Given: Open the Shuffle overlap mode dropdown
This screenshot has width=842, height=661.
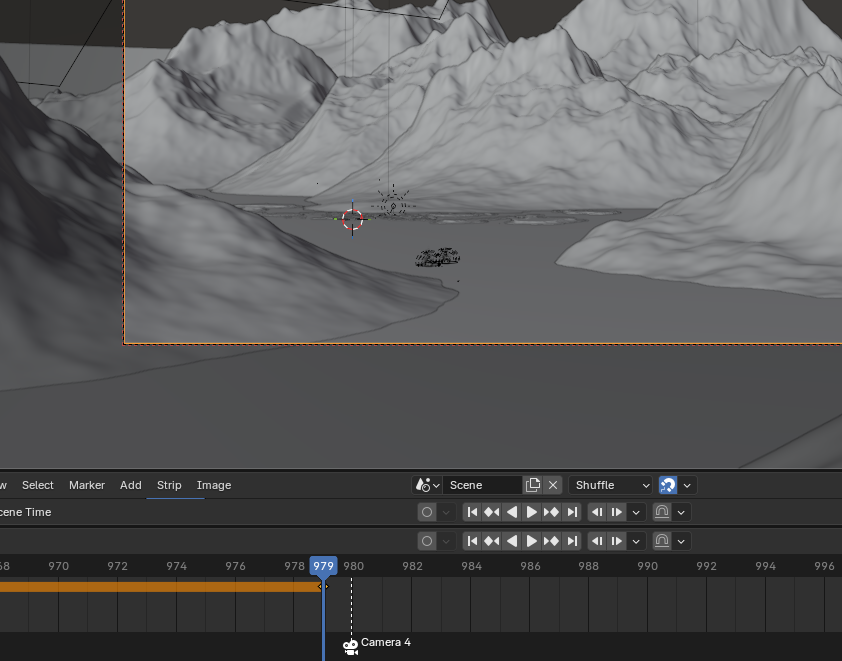Looking at the screenshot, I should (x=611, y=485).
